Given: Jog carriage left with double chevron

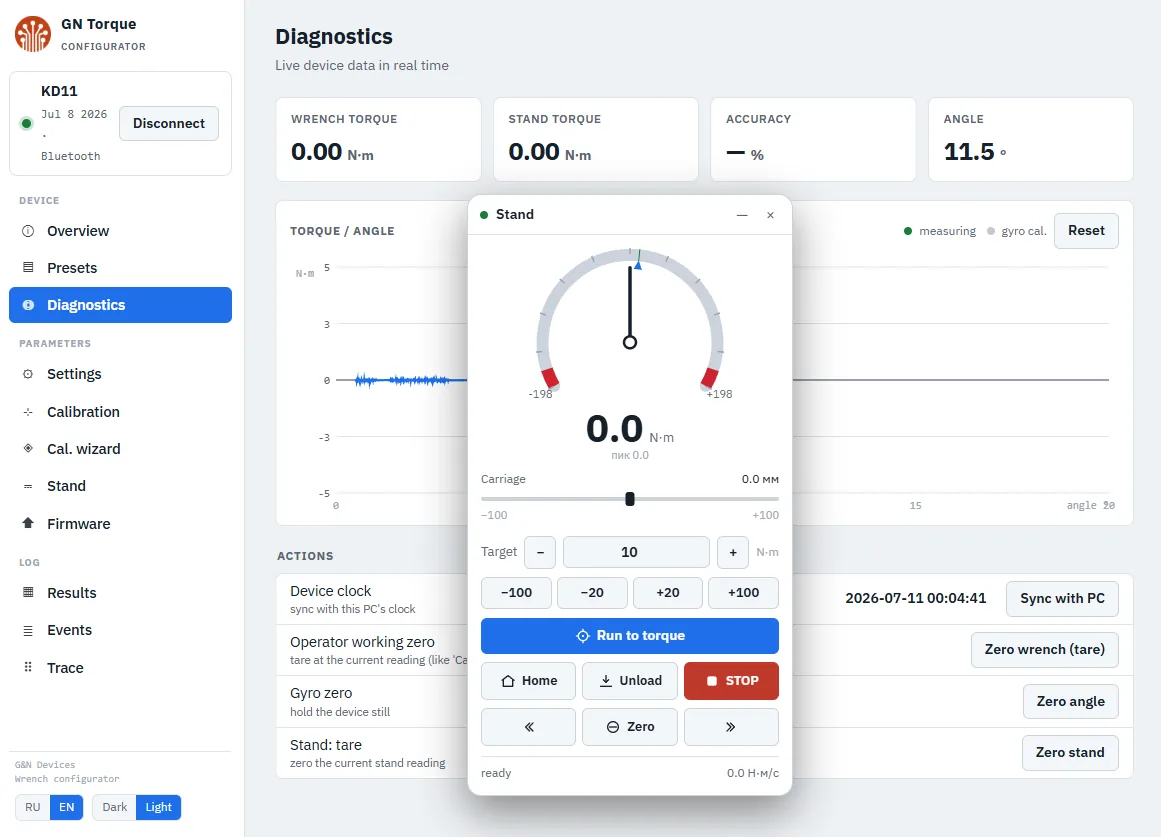Looking at the screenshot, I should coord(529,727).
